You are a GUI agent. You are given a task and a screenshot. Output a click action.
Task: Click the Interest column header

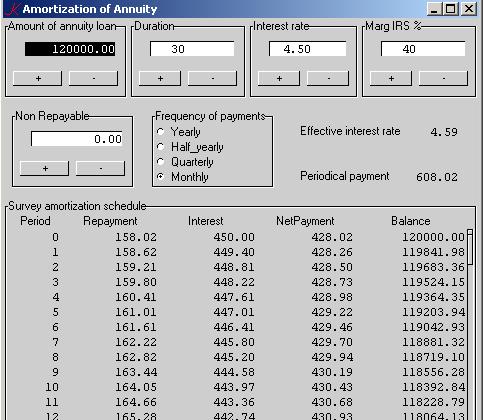click(x=206, y=221)
